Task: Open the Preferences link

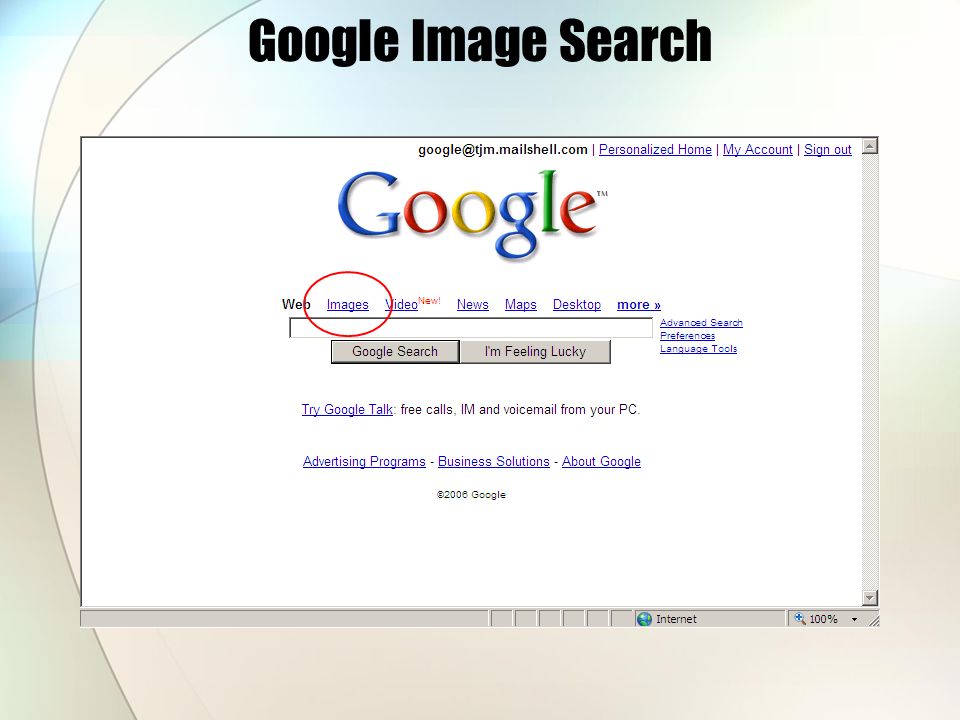Action: point(688,336)
